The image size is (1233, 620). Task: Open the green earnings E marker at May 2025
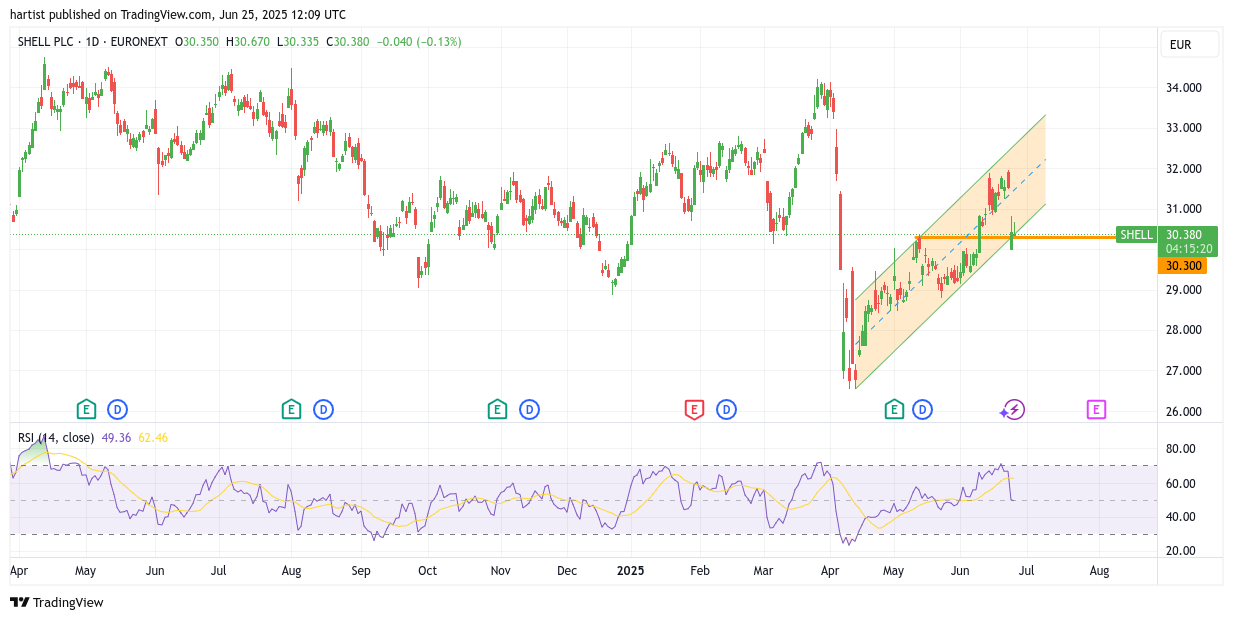coord(893,409)
